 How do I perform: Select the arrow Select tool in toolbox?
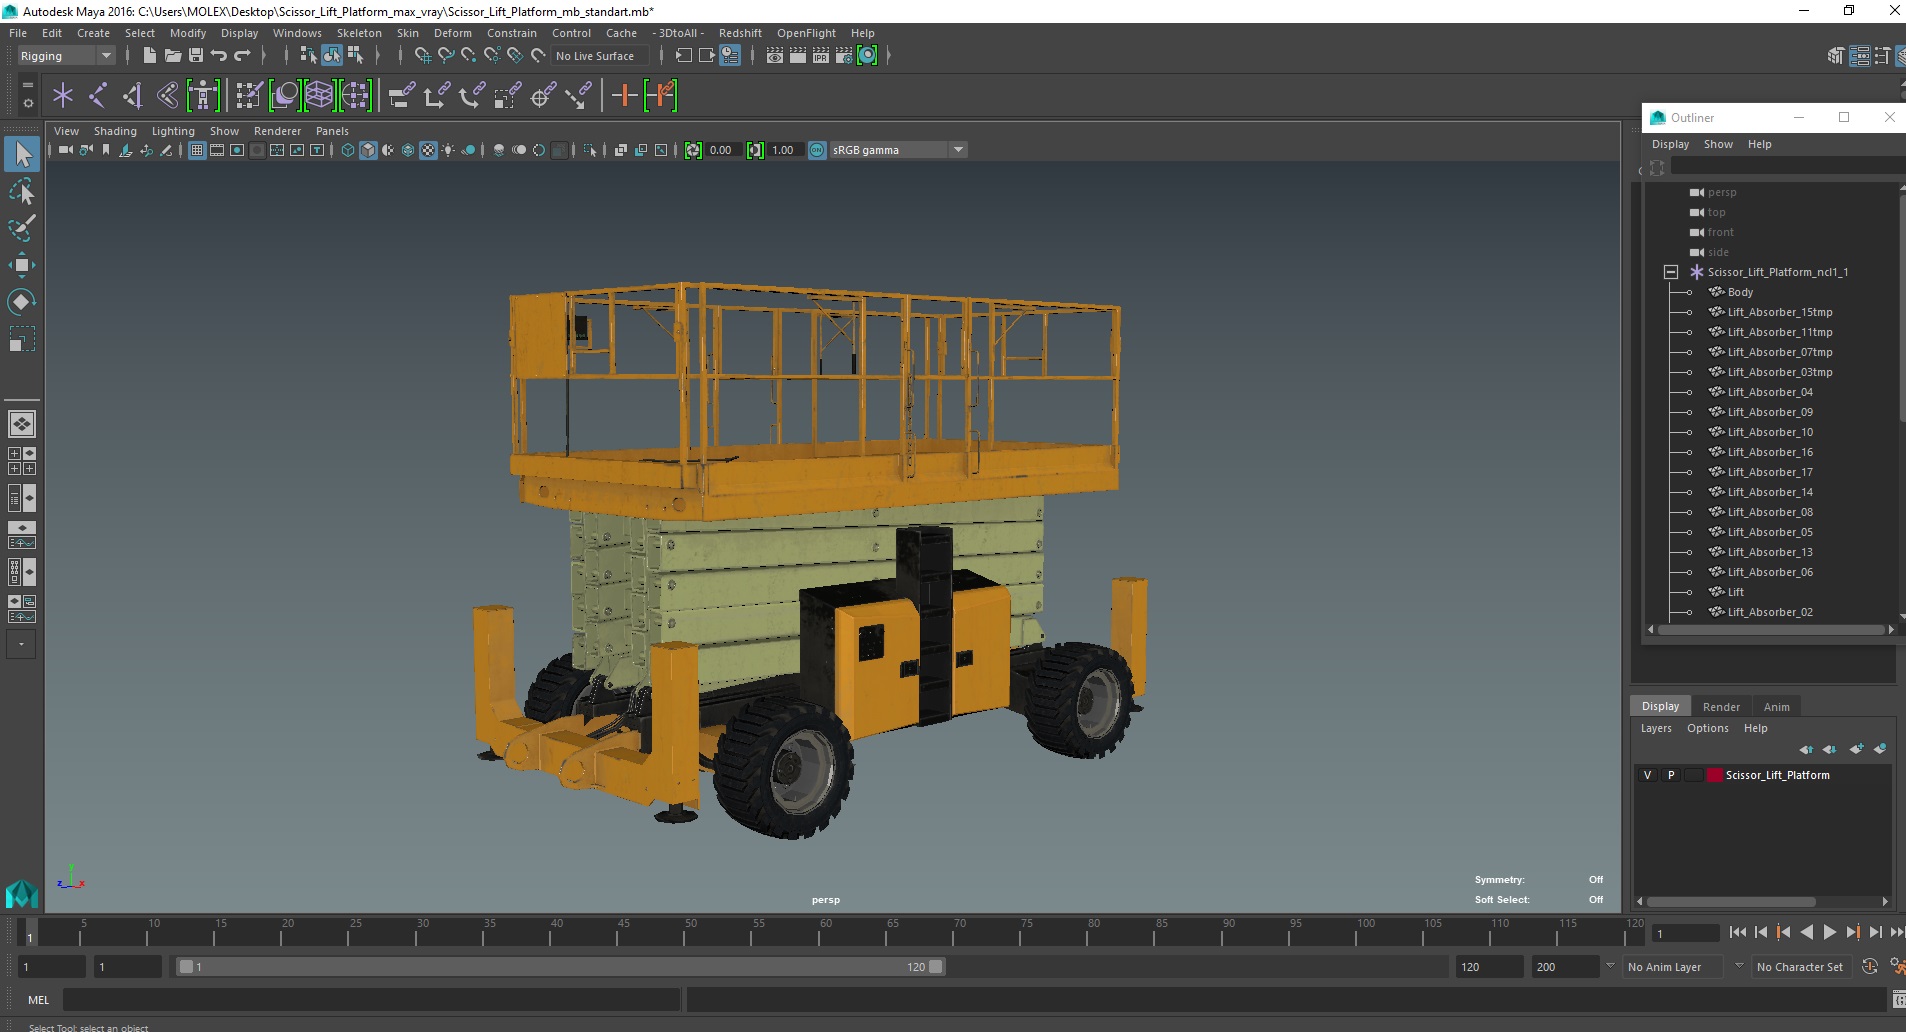22,154
